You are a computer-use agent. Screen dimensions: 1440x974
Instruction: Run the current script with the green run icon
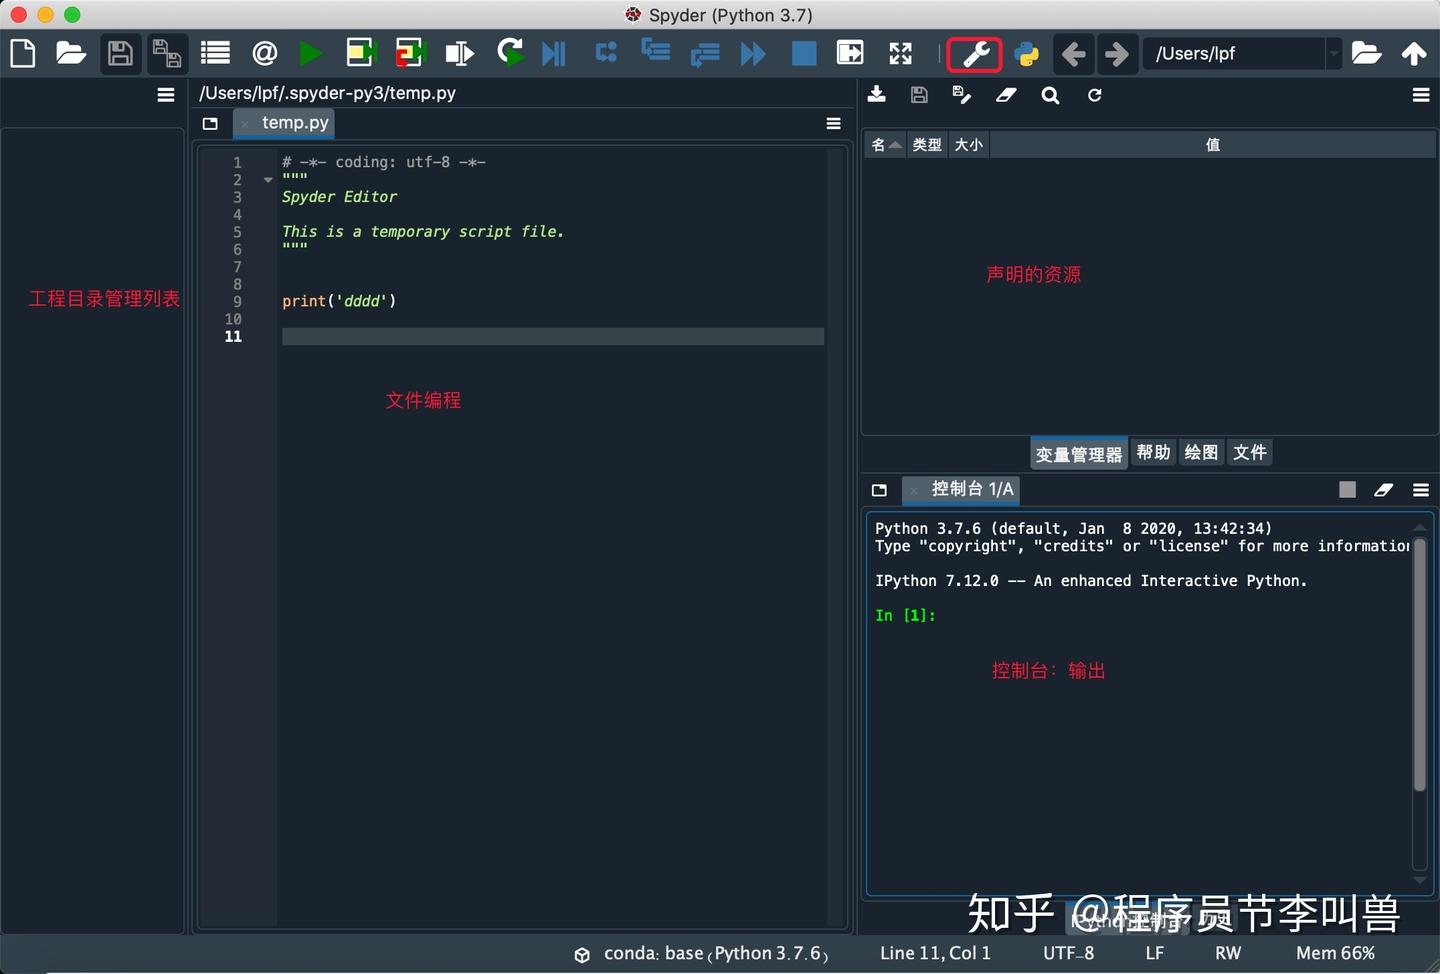tap(311, 53)
